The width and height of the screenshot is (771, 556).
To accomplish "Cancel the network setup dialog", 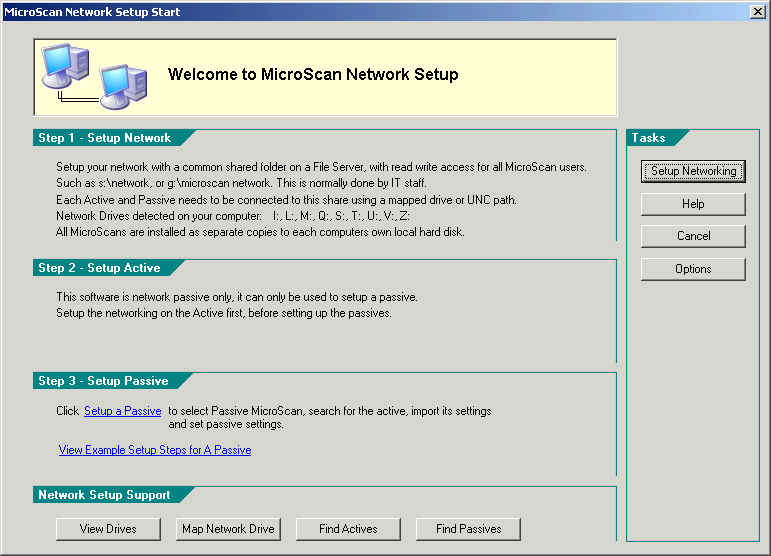I will 693,236.
